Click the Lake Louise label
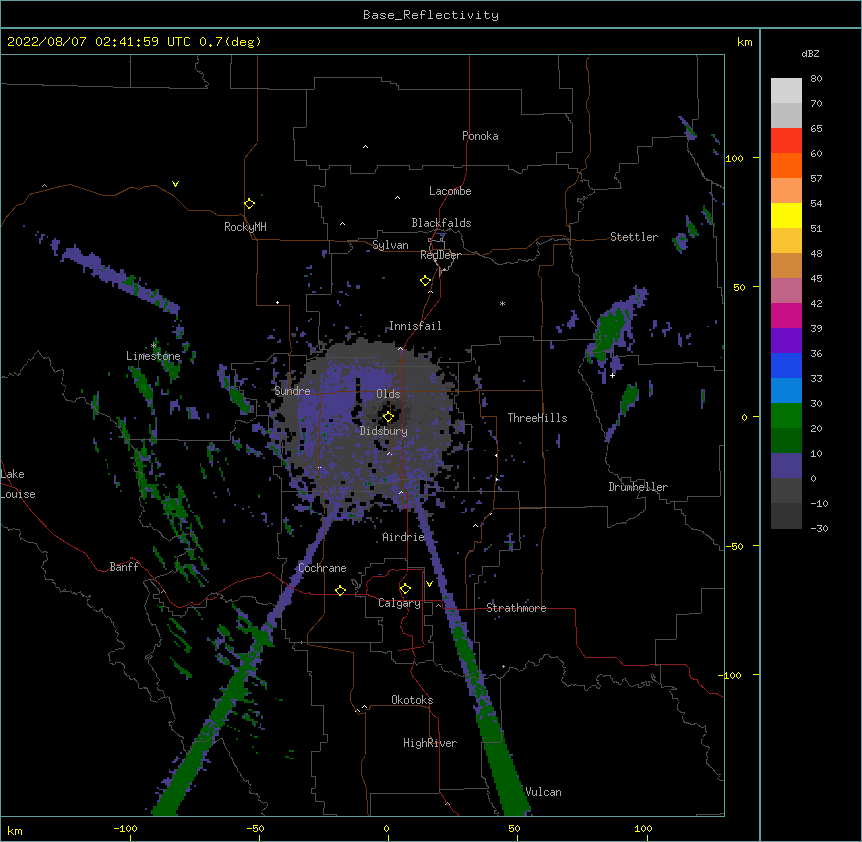Screen dimensions: 862x842 (x=18, y=484)
